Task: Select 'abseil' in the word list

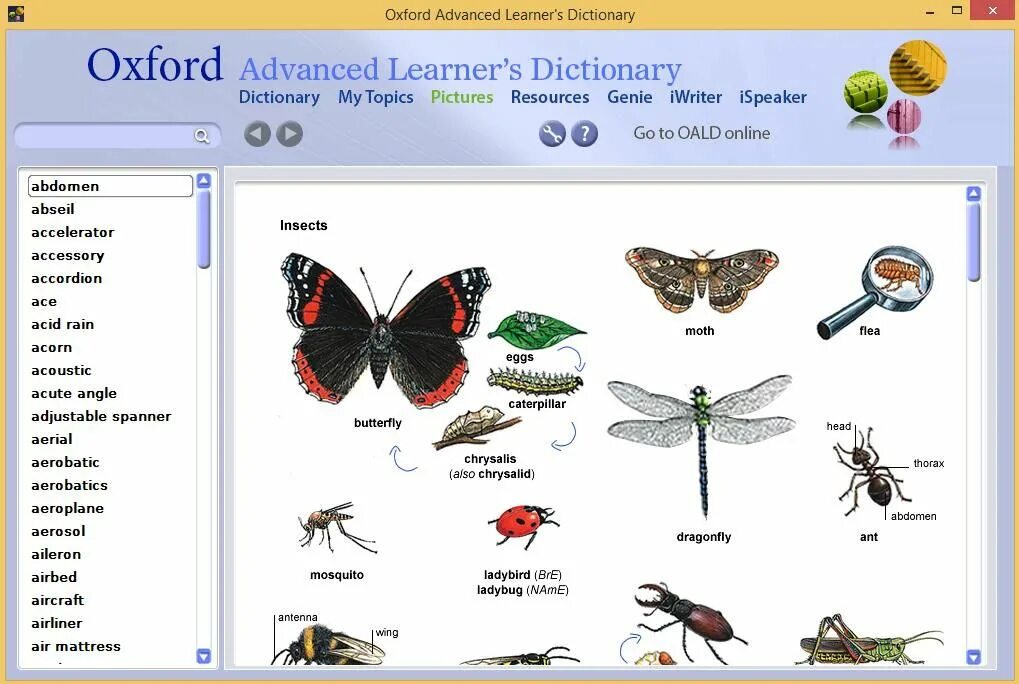Action: 53,209
